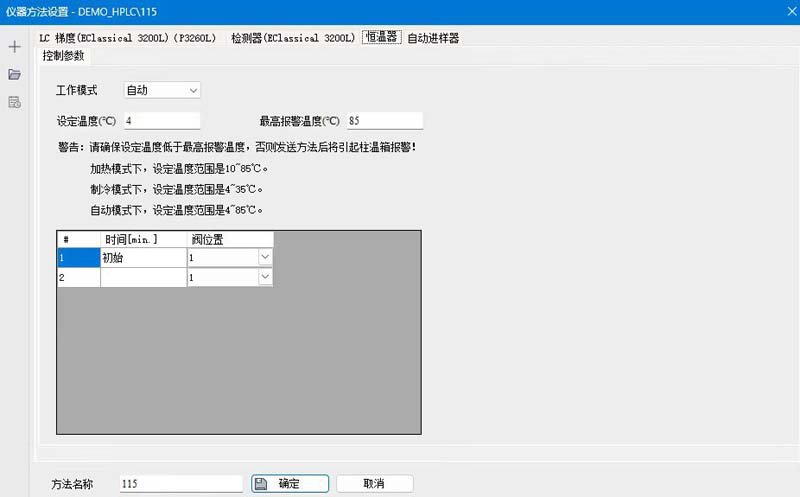
Task: Click the save icon on 确定 button
Action: pos(261,483)
